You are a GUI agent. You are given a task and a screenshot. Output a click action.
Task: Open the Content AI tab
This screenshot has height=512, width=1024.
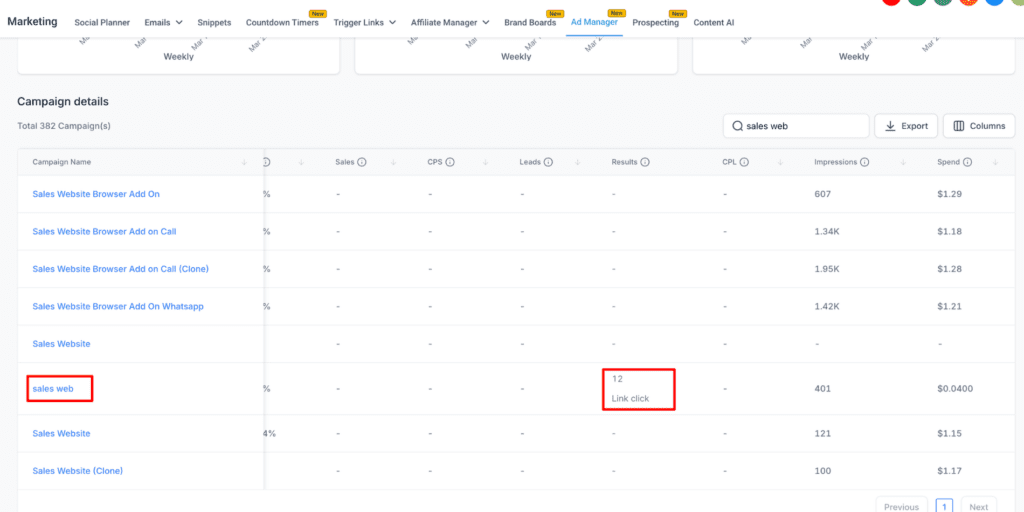714,22
